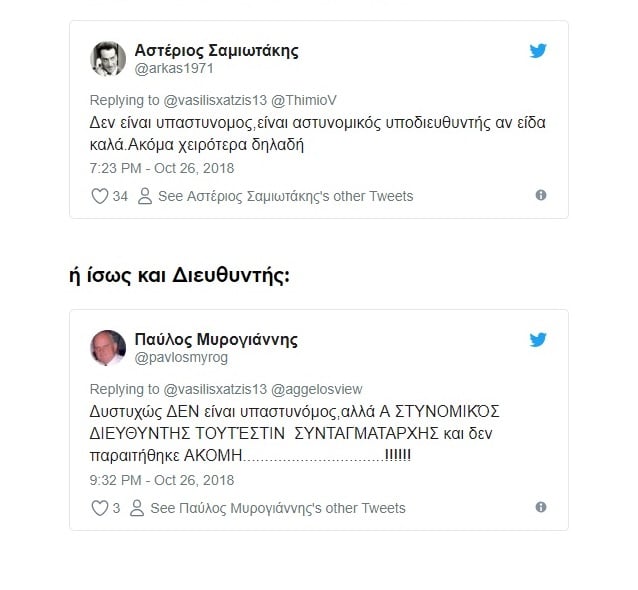Click the display name Αστέριος Σαμιωτάκης
Screen dimensions: 638x590
tap(216, 51)
